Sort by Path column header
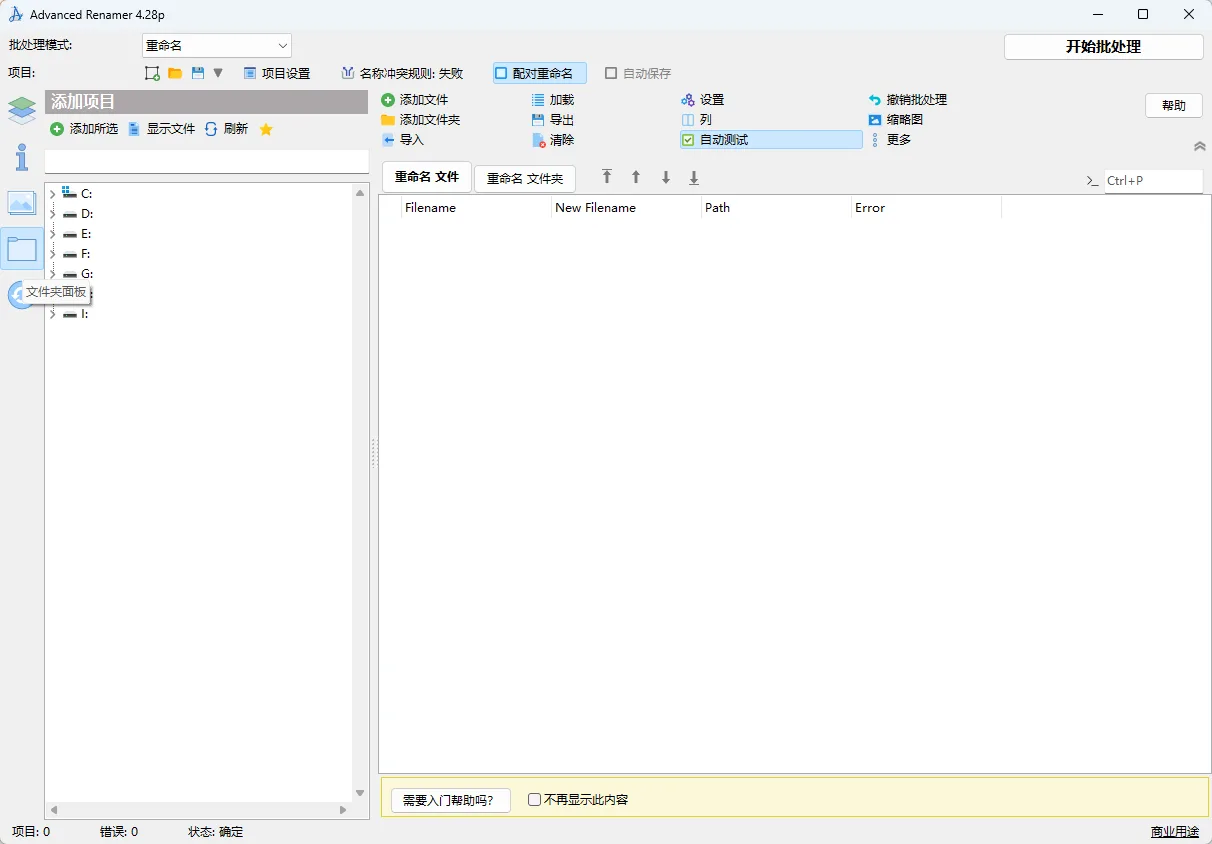Screen dimensions: 1212x844 (776, 208)
